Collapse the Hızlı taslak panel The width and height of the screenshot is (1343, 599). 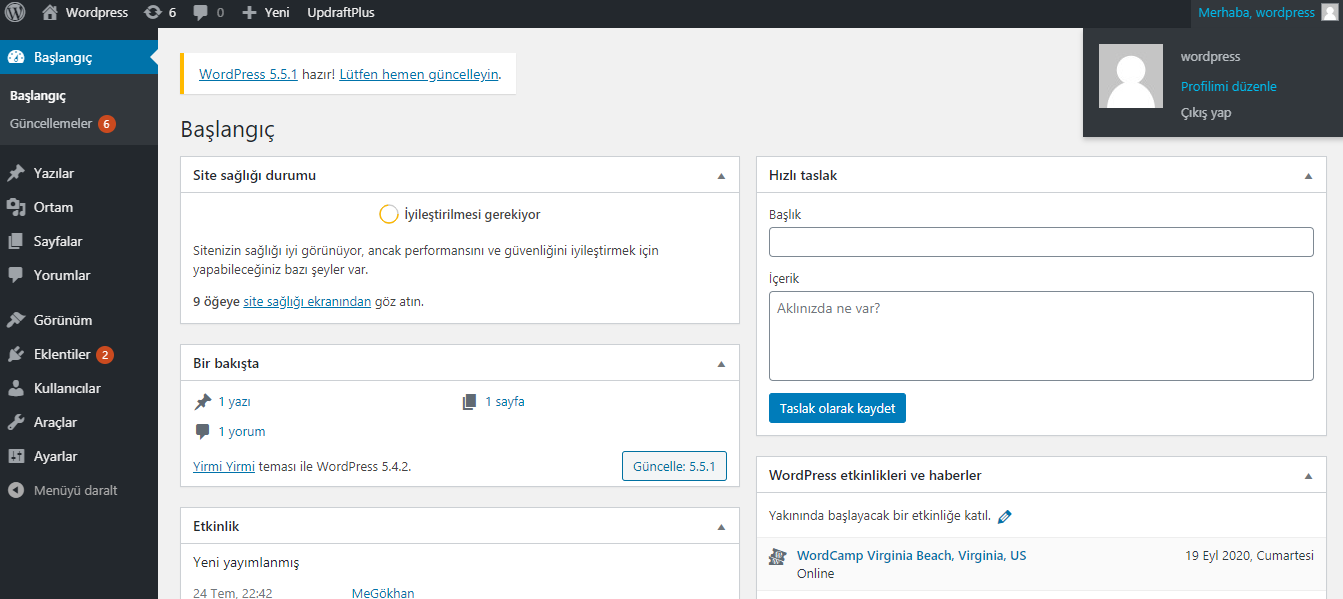1308,175
